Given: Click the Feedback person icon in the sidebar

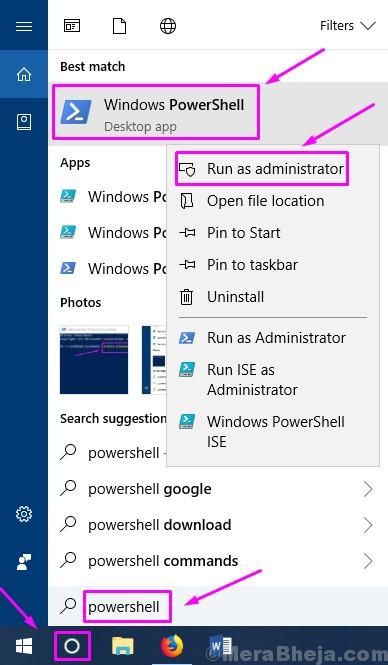Looking at the screenshot, I should pyautogui.click(x=24, y=562).
